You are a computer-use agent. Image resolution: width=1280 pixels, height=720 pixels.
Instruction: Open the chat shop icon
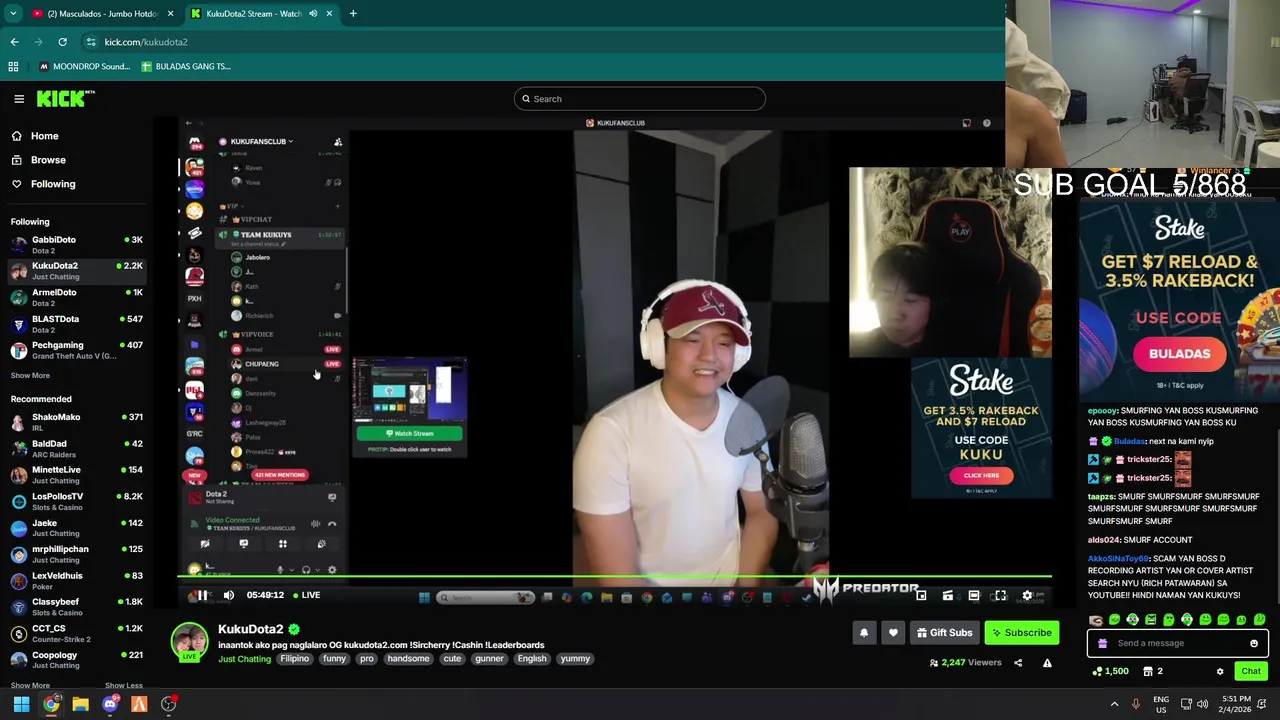[x=1147, y=671]
